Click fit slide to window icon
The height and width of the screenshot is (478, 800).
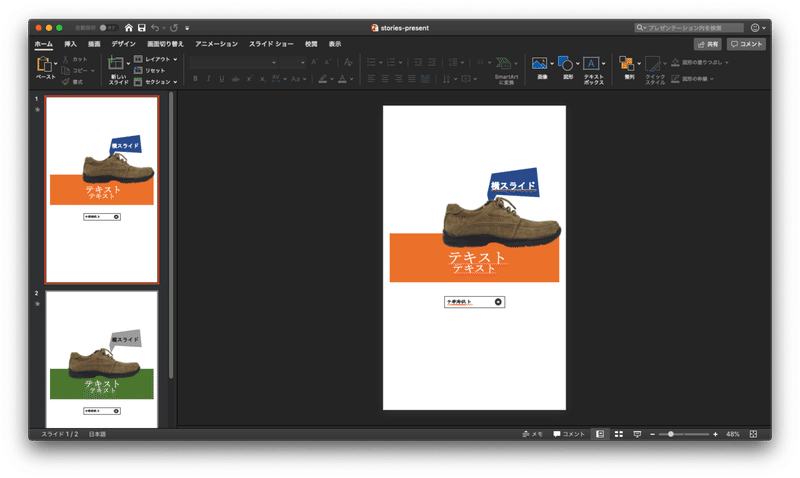coord(753,434)
